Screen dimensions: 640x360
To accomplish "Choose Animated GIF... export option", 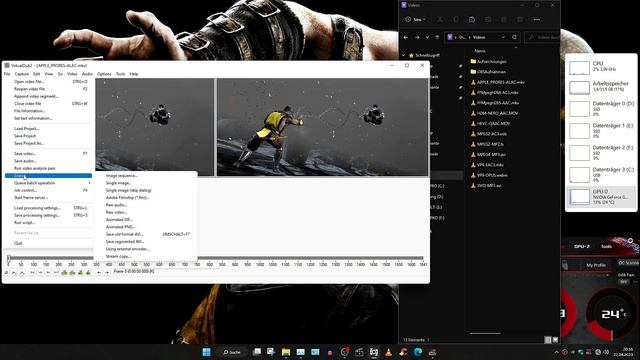I will click(146, 220).
